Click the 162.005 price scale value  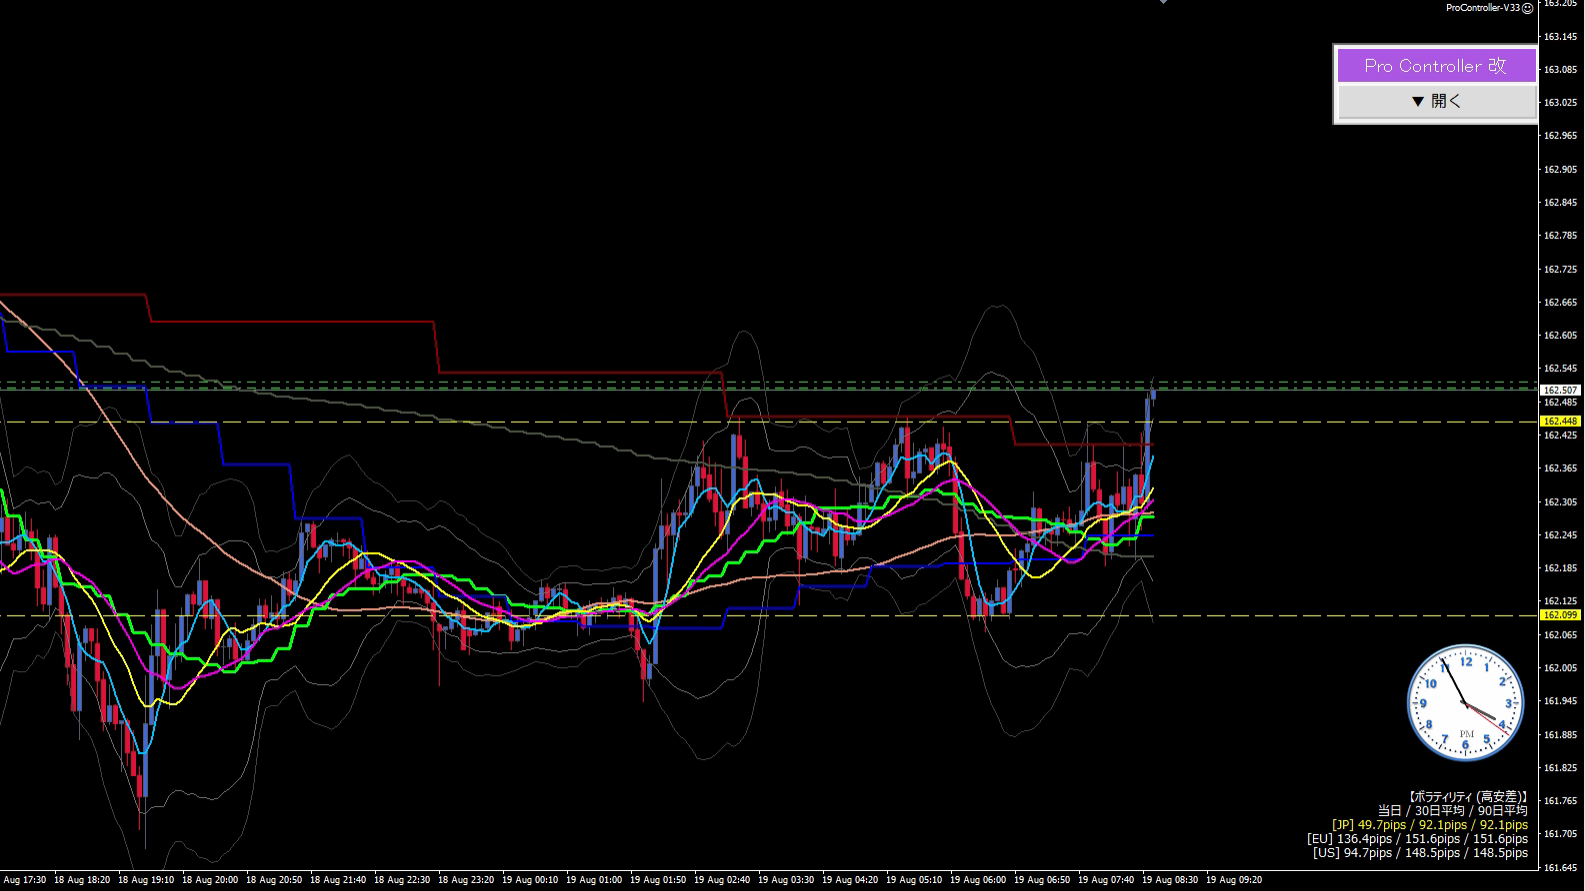pos(1560,668)
